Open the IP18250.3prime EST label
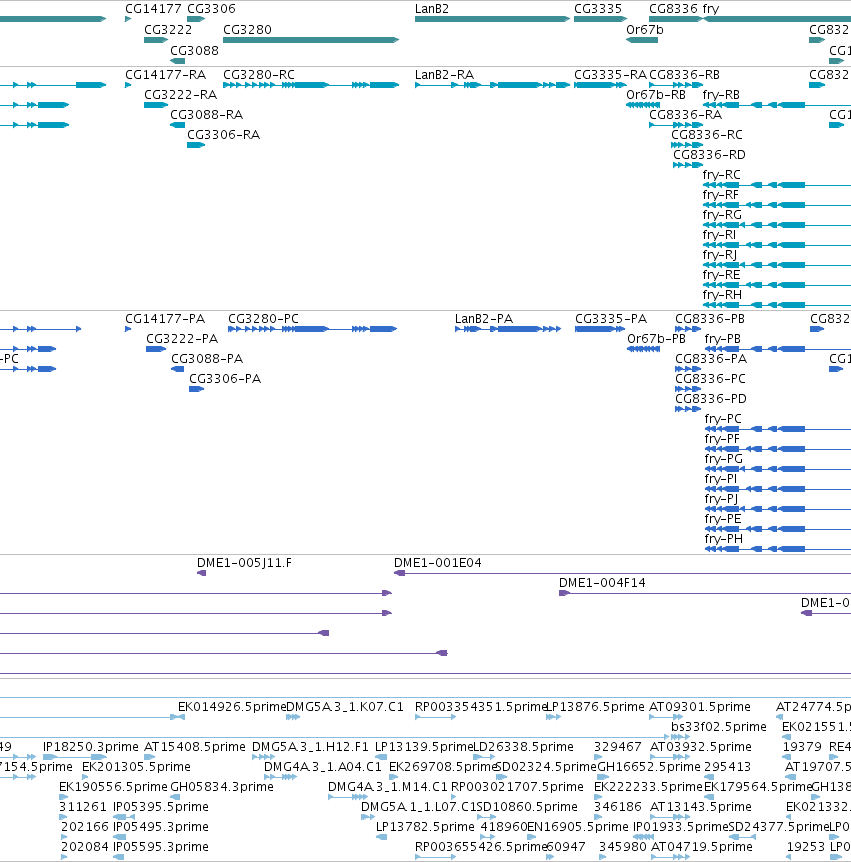Screen dimensions: 851x862 (91, 747)
